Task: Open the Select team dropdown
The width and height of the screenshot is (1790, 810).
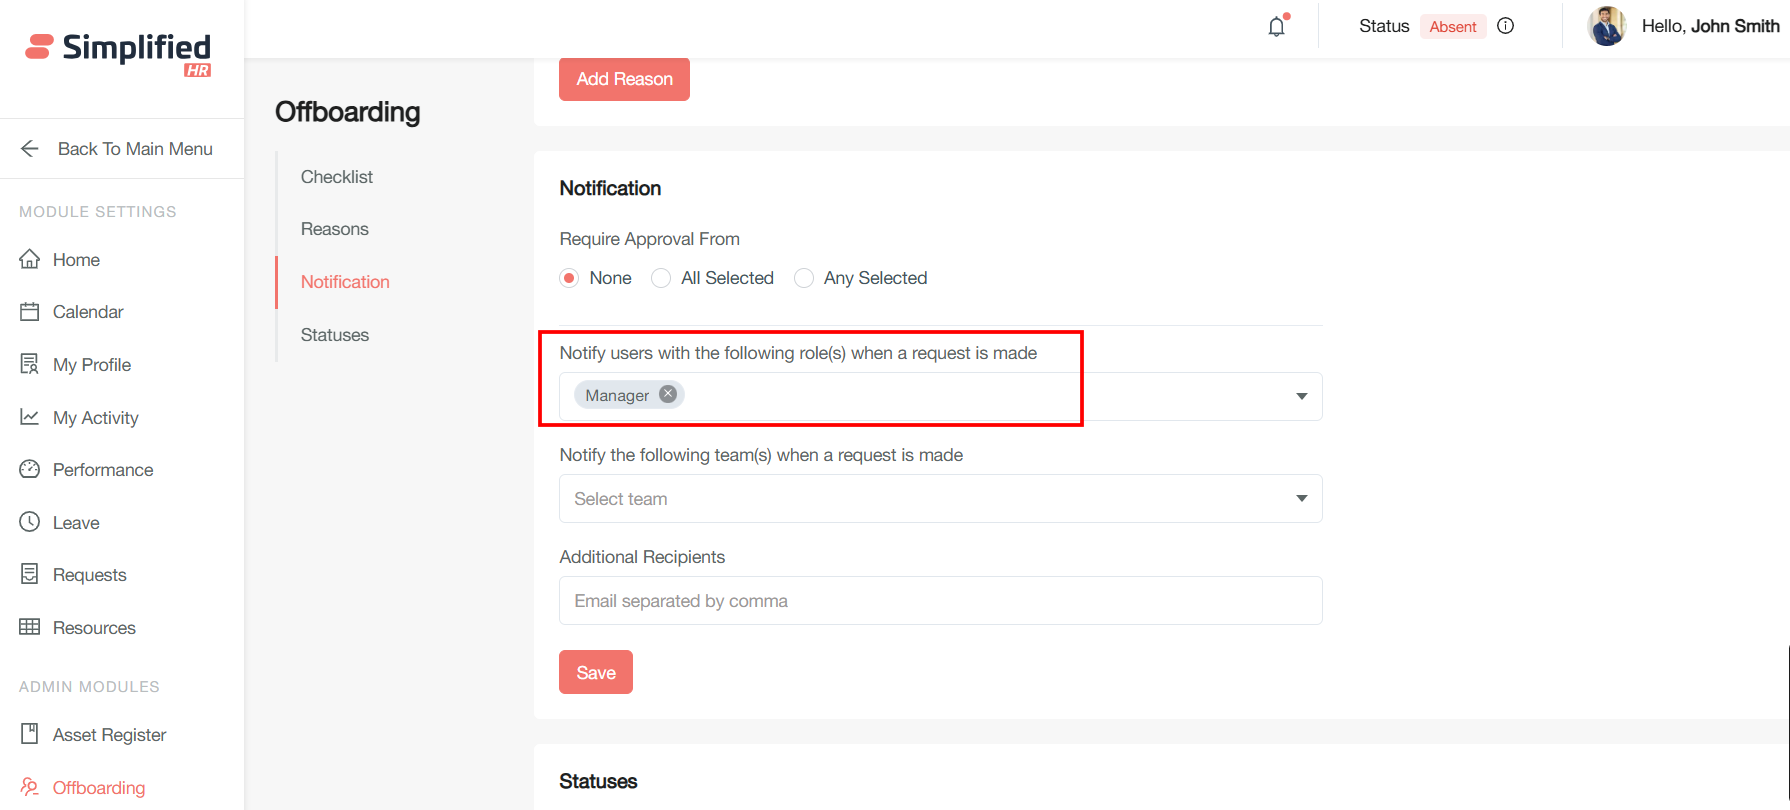Action: coord(940,498)
